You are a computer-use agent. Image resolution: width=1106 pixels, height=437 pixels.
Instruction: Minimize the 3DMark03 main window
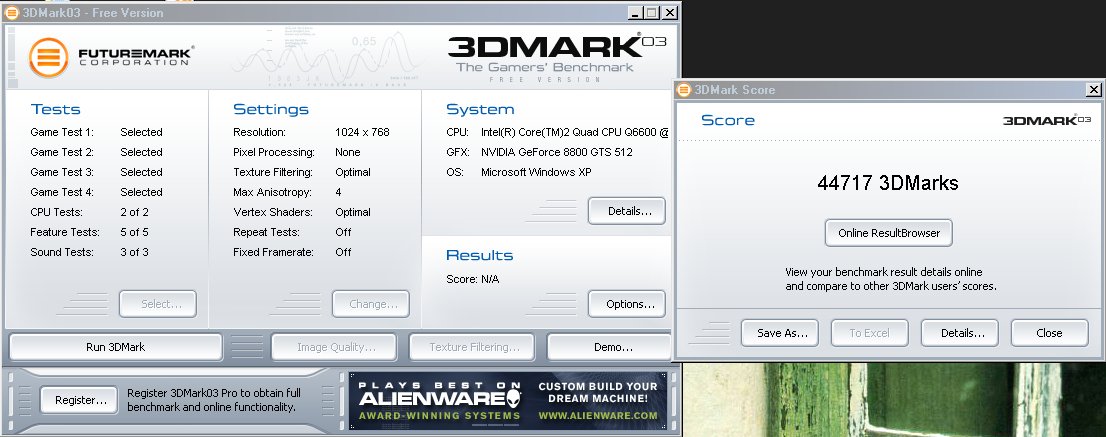633,12
